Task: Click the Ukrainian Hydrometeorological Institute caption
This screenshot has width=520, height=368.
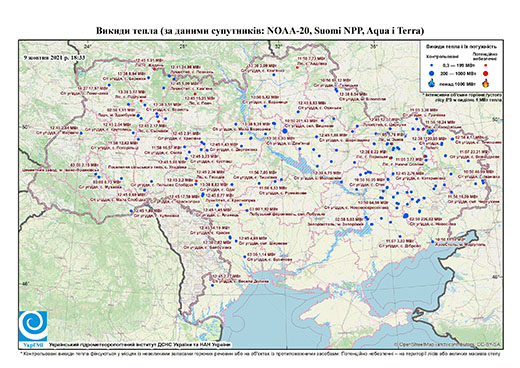Action: pyautogui.click(x=140, y=345)
